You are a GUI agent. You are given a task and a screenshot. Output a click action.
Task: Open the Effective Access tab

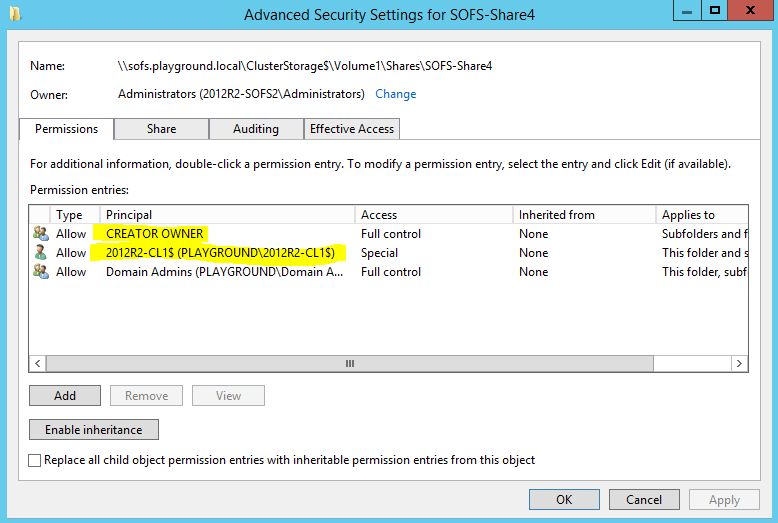coord(352,129)
